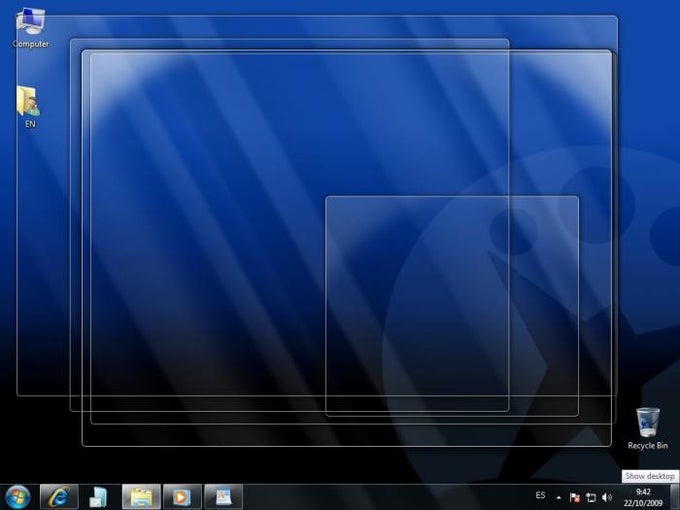The image size is (680, 510).
Task: Show hidden notification area icons
Action: coord(559,497)
